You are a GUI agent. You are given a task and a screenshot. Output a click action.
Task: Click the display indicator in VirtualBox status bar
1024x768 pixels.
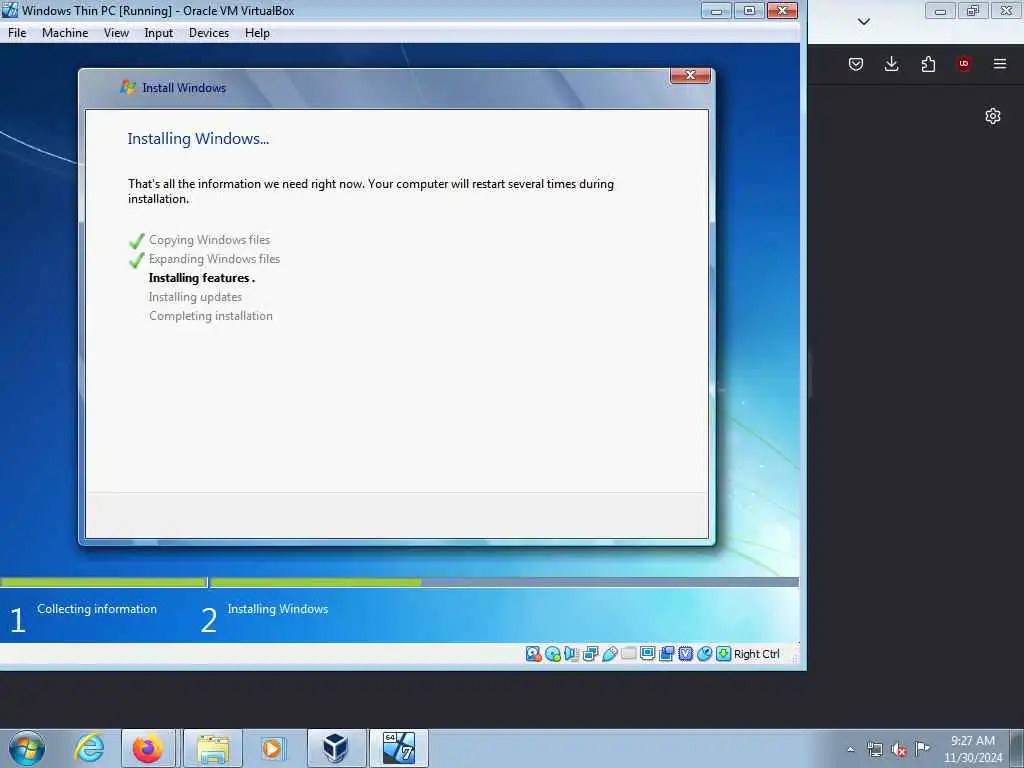tap(647, 653)
